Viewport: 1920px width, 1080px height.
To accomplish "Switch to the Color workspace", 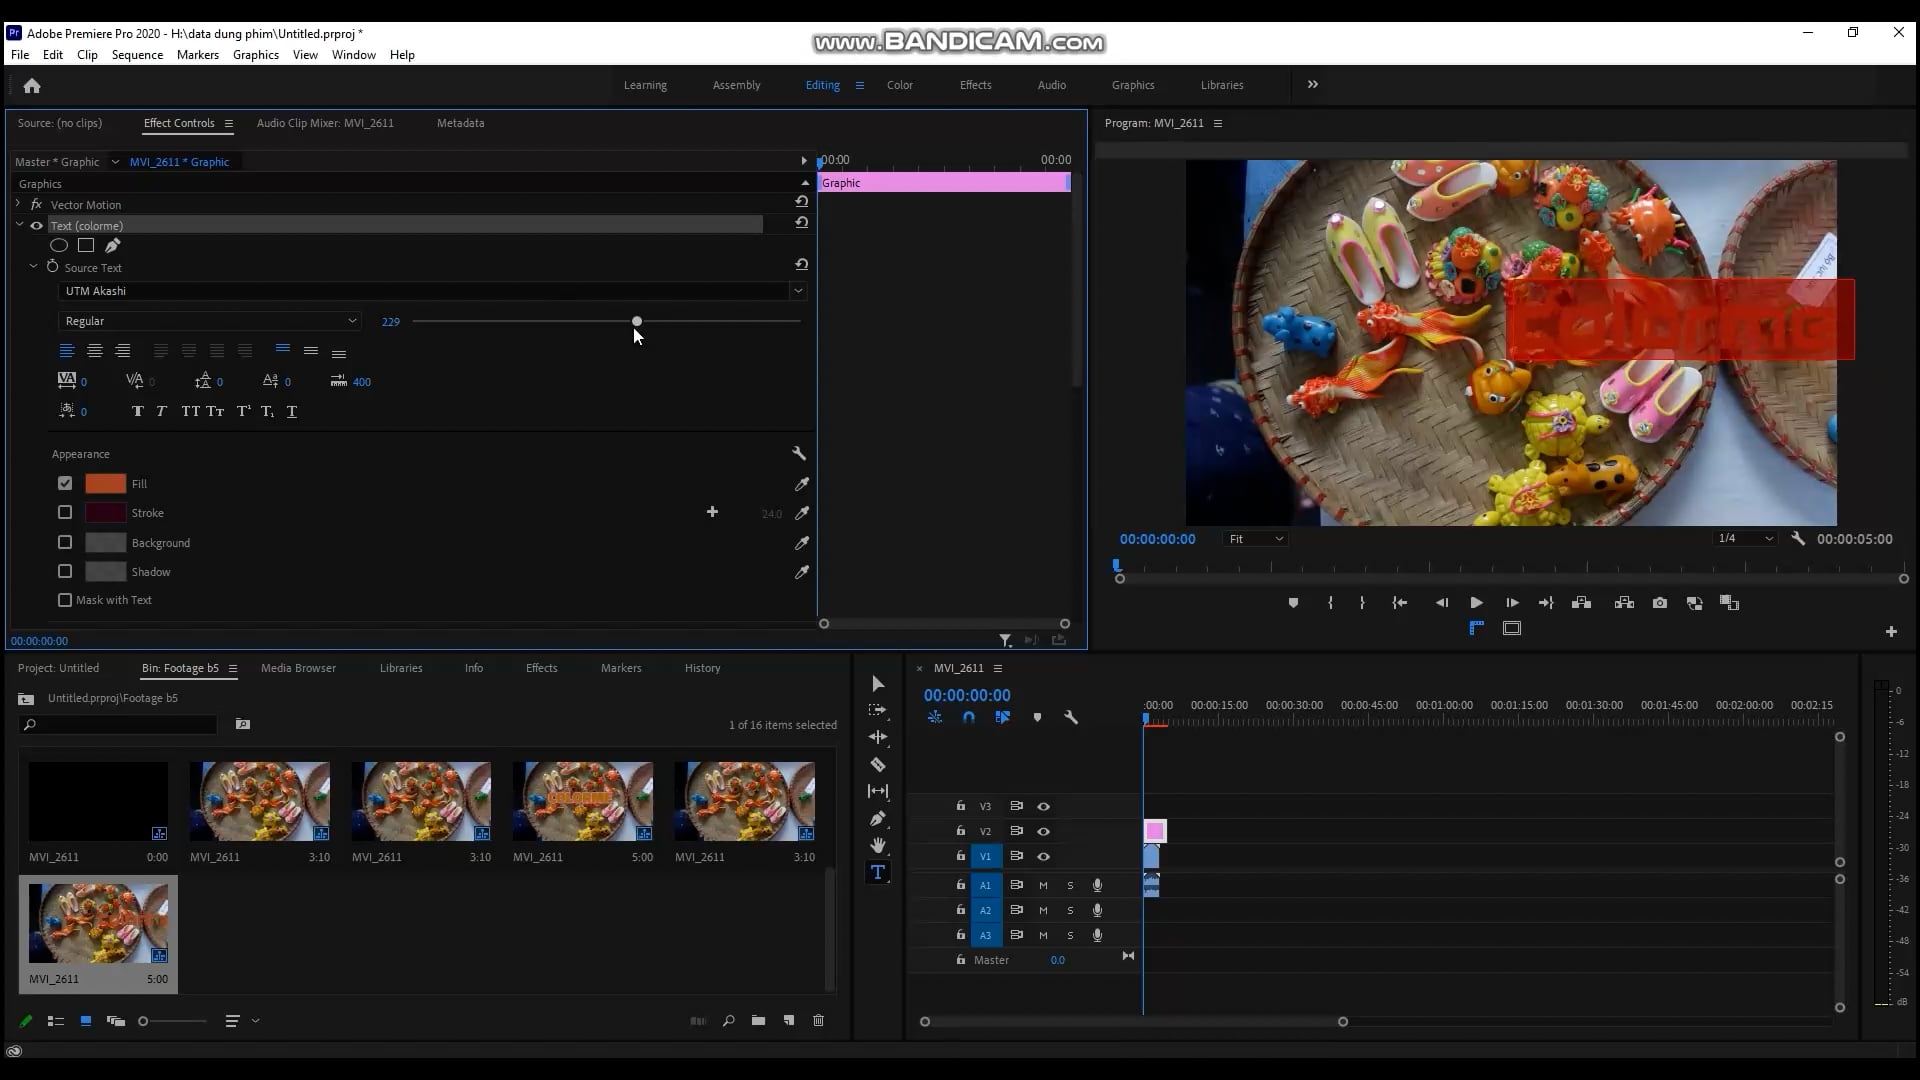I will pyautogui.click(x=899, y=85).
